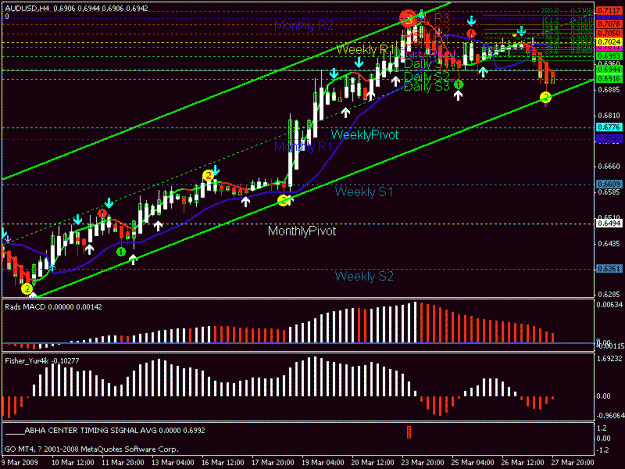Click the green 0.6944 price tag
This screenshot has width=625, height=469.
tap(609, 70)
